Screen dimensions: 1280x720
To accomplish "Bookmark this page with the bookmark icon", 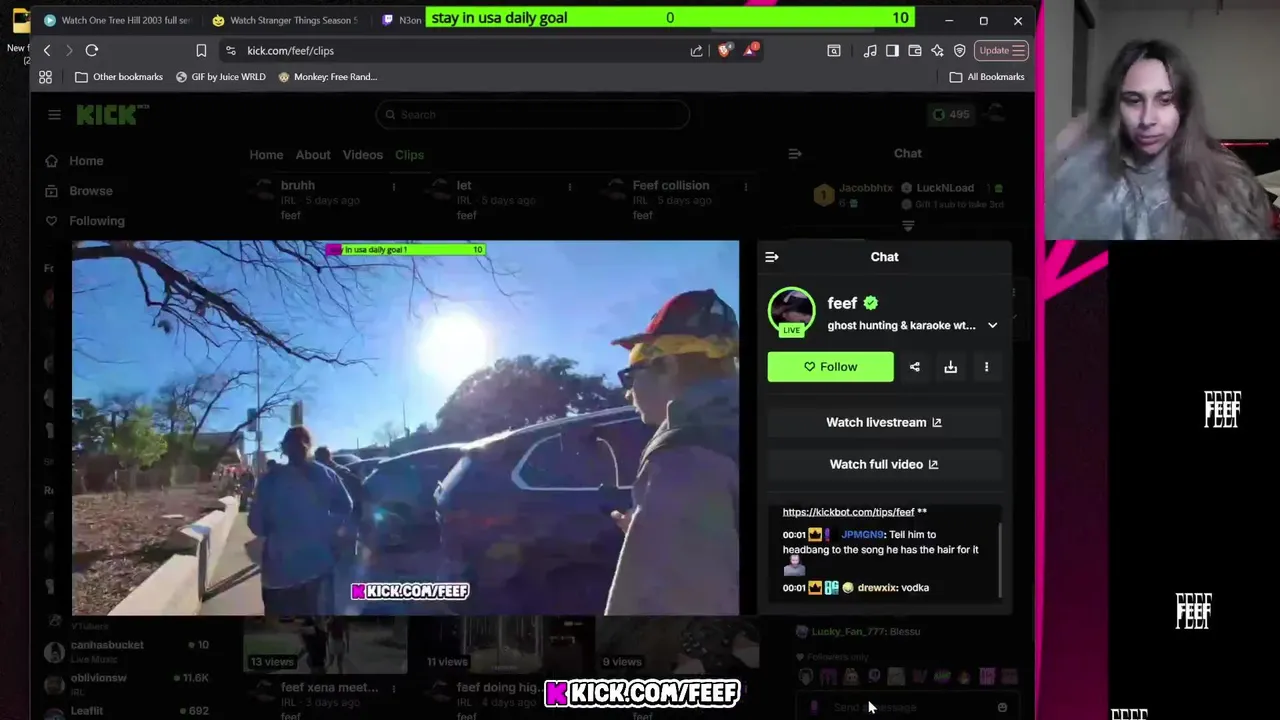I will pos(201,50).
